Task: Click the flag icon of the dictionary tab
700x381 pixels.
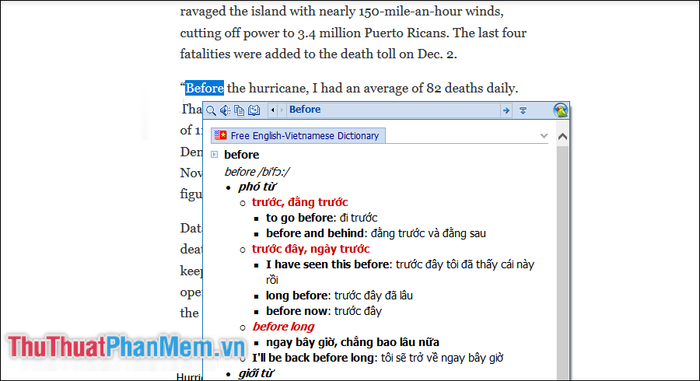Action: [221, 135]
